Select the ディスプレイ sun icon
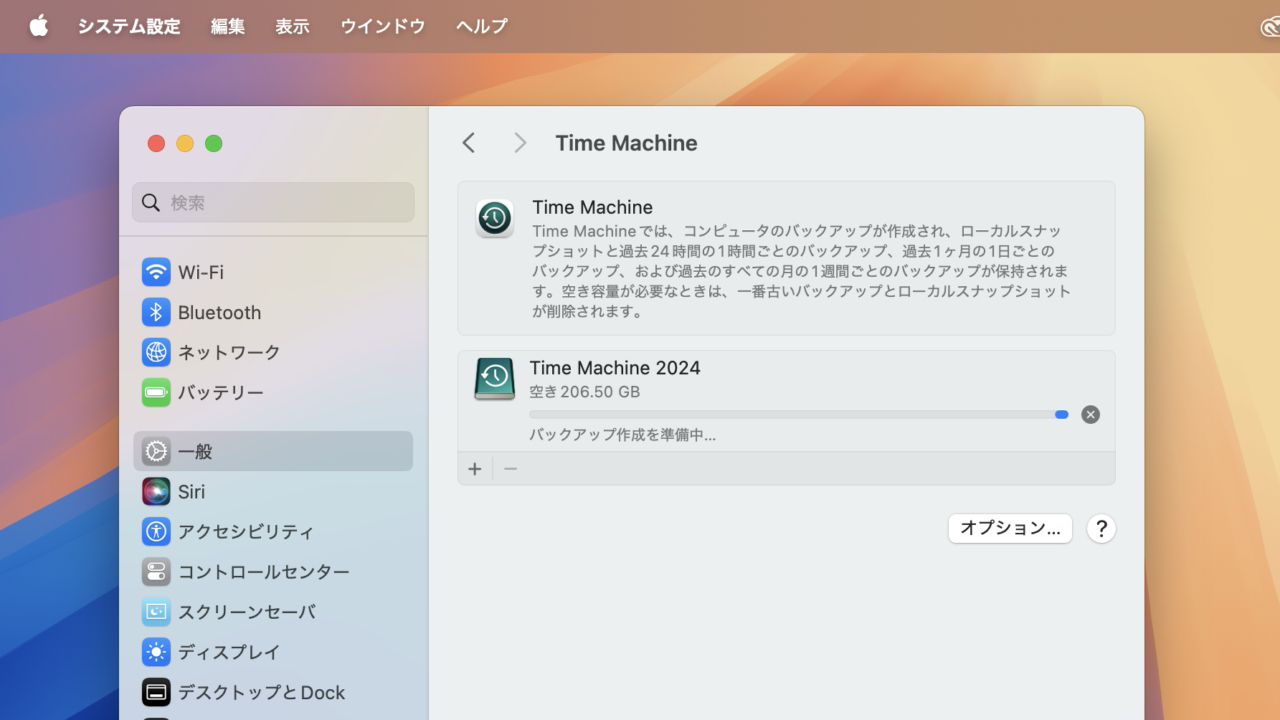The width and height of the screenshot is (1280, 720). coord(156,652)
